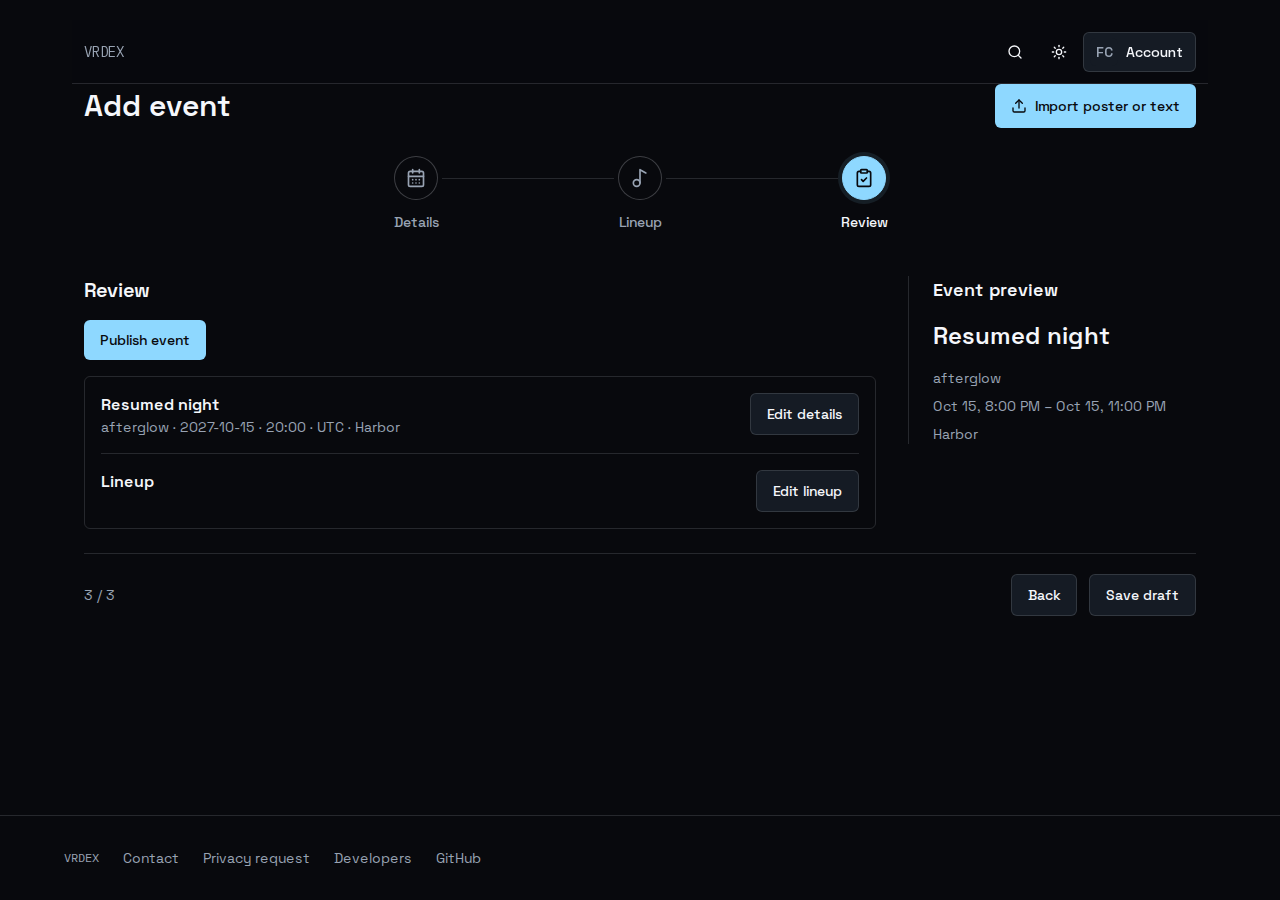Click Import poster or text button
Image resolution: width=1280 pixels, height=900 pixels.
pos(1095,106)
